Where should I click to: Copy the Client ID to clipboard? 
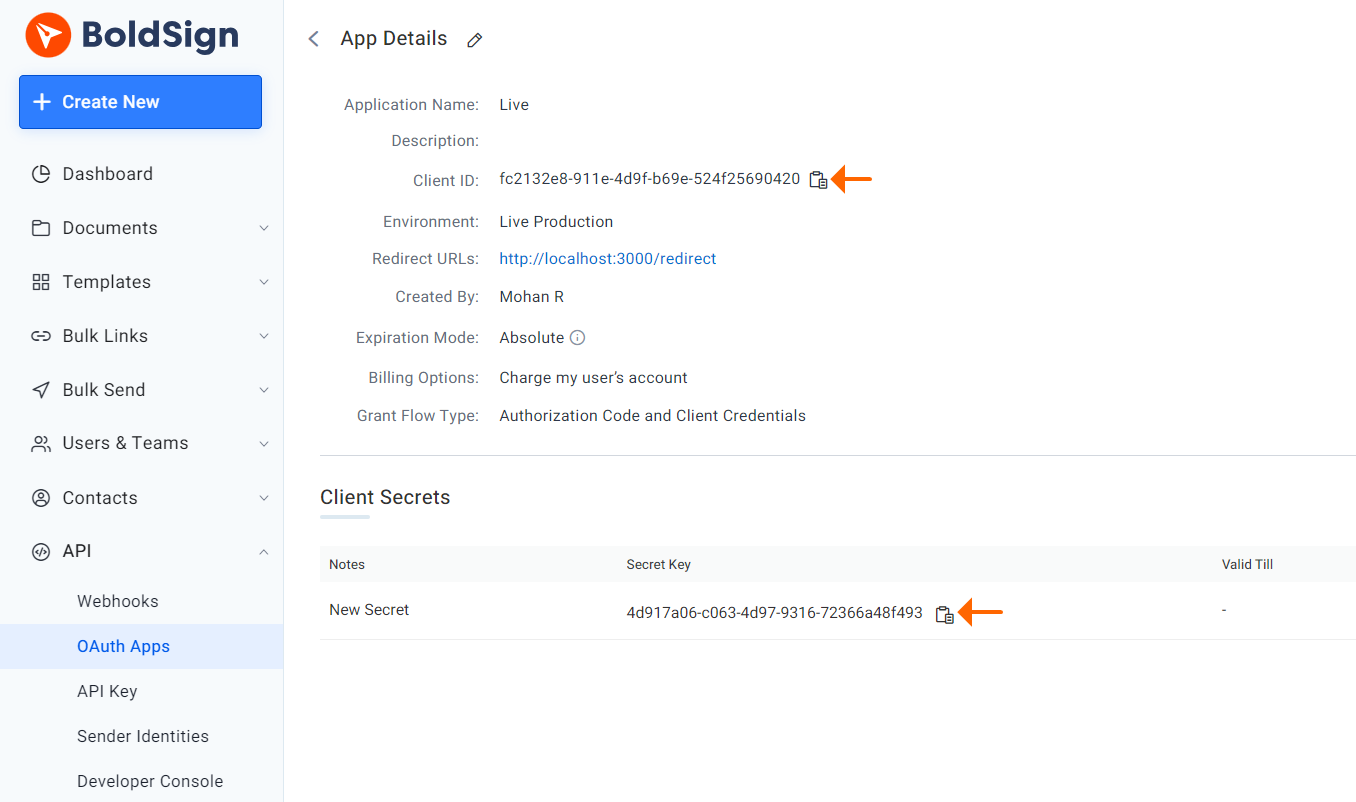pyautogui.click(x=817, y=179)
